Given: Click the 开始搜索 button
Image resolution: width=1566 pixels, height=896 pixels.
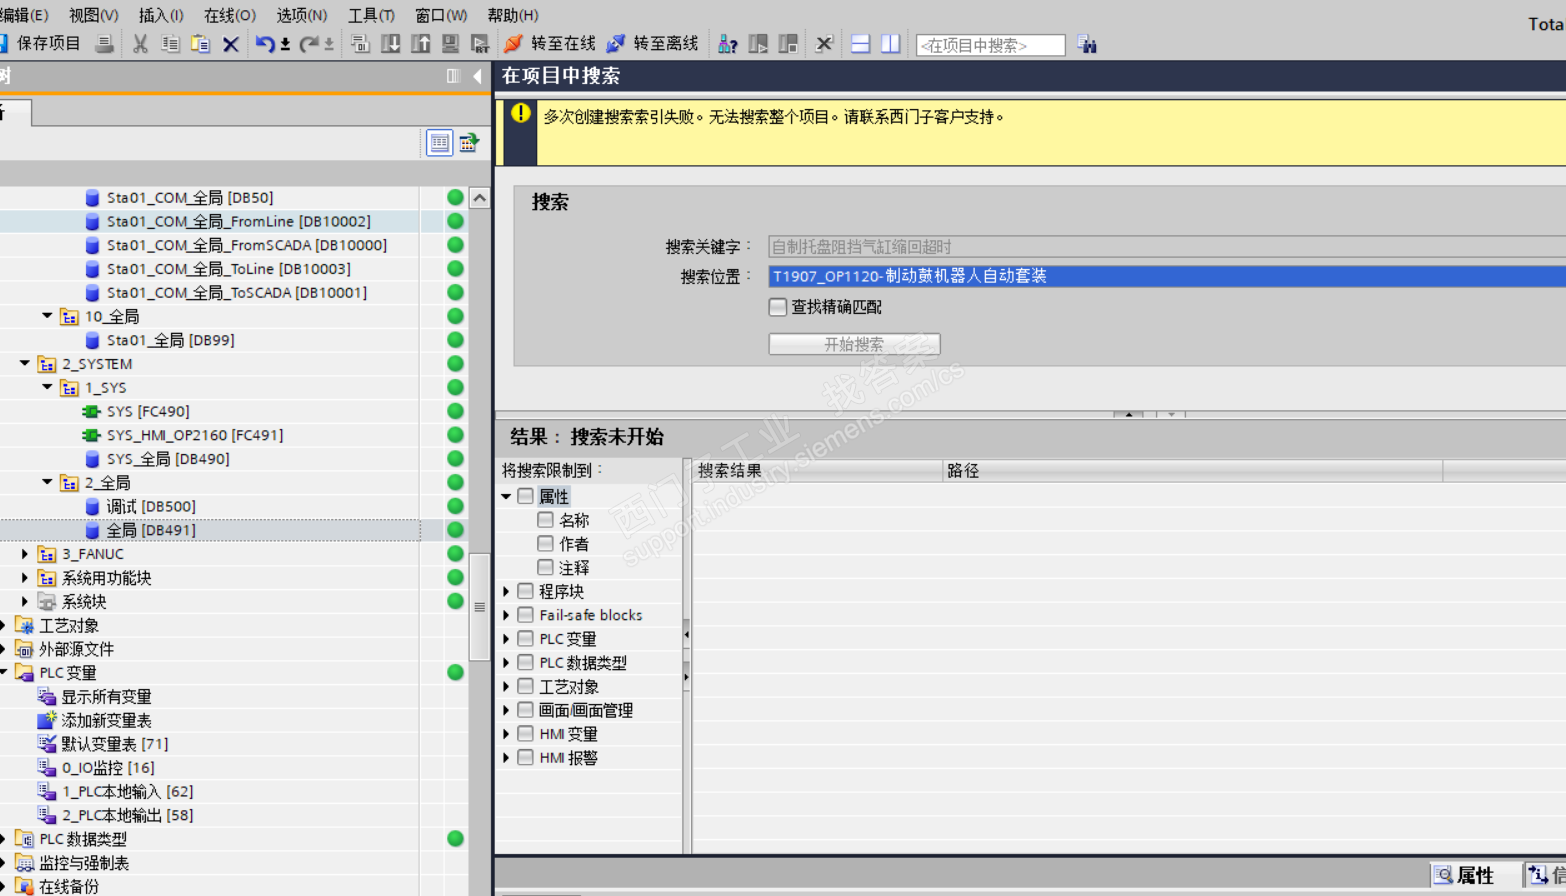Looking at the screenshot, I should tap(854, 344).
